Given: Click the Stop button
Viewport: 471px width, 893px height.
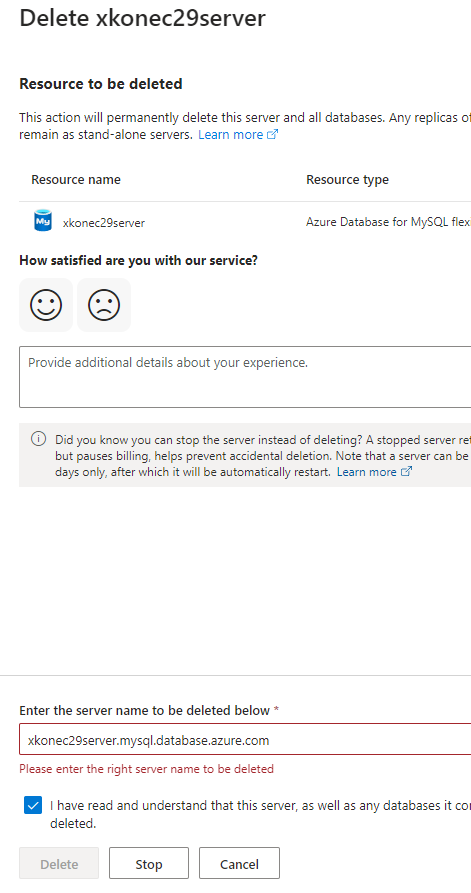Looking at the screenshot, I should pyautogui.click(x=149, y=864).
